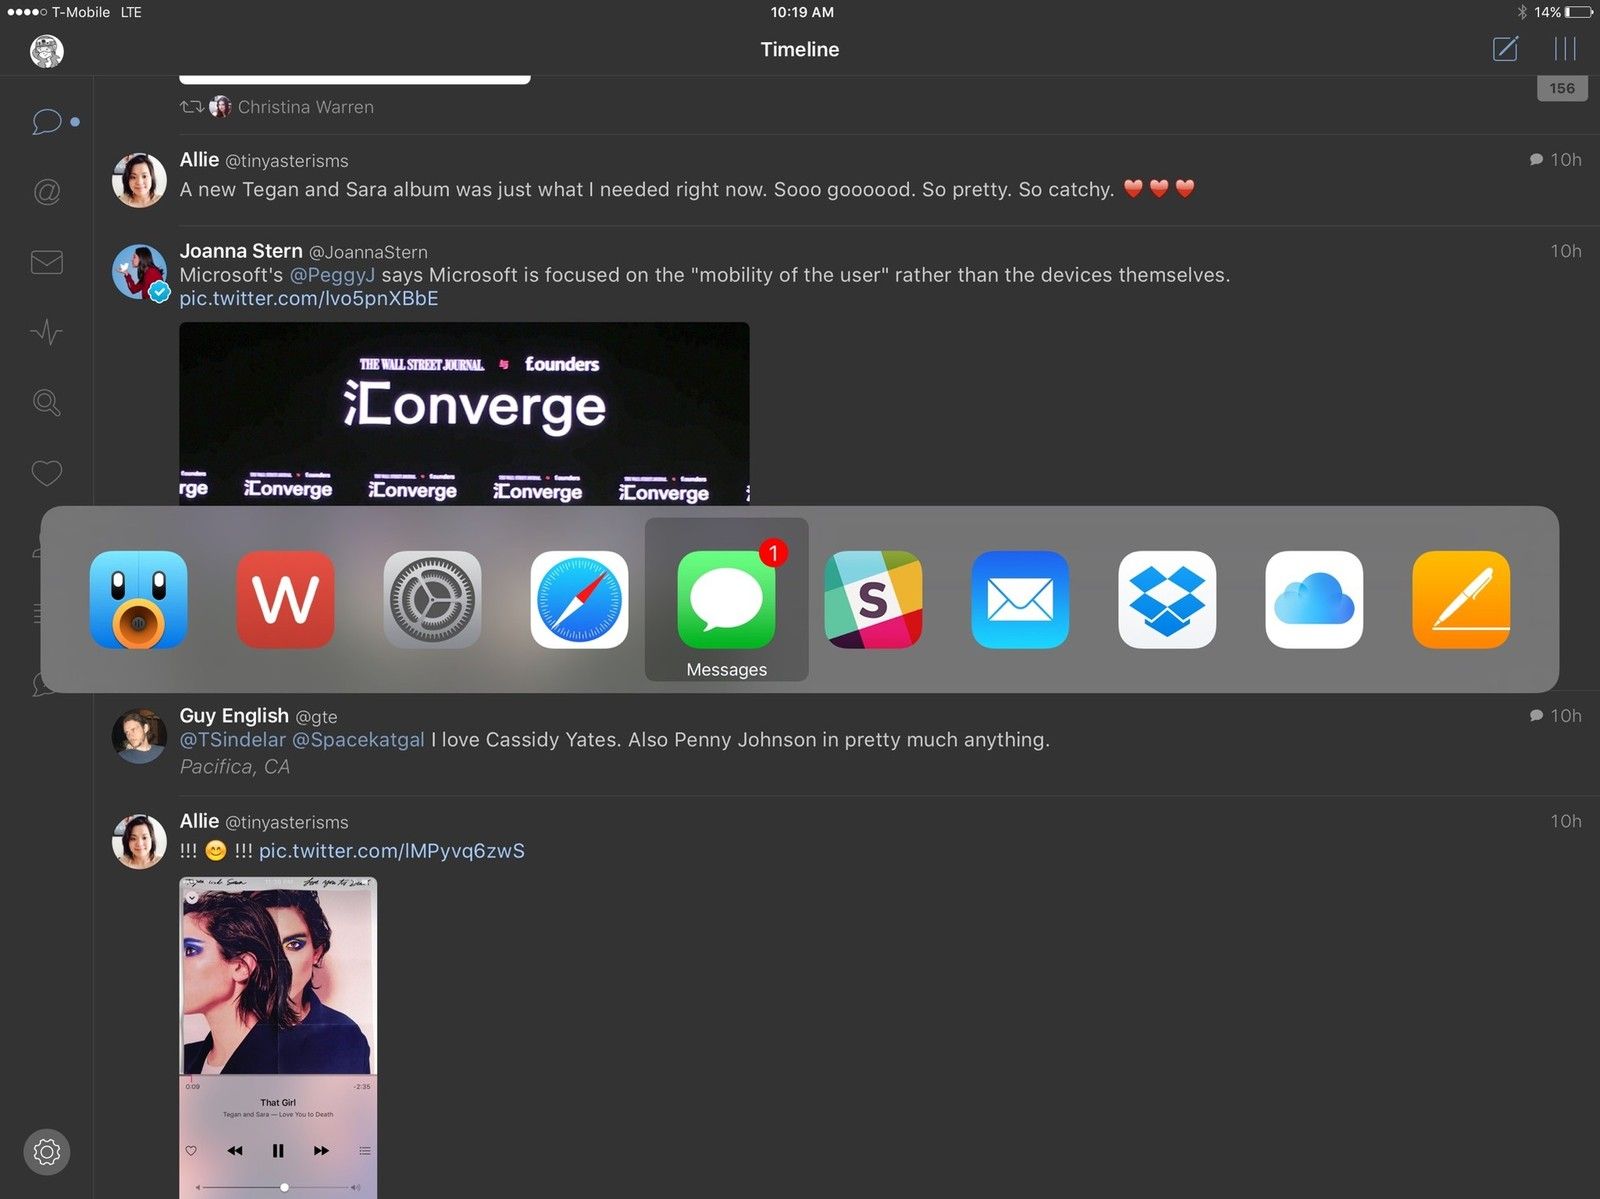Open the pic.twitter.com/lvo5pnXBbE link
This screenshot has height=1199, width=1600.
pos(309,298)
